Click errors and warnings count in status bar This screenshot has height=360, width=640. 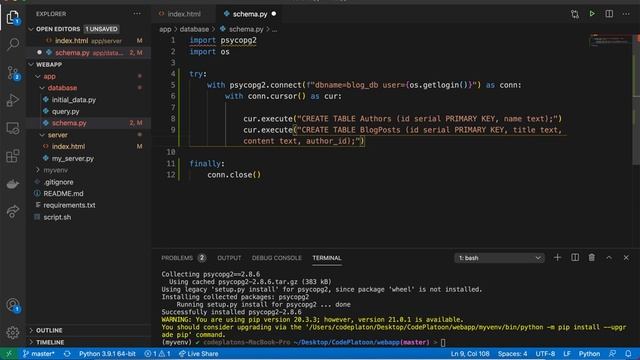coord(157,354)
